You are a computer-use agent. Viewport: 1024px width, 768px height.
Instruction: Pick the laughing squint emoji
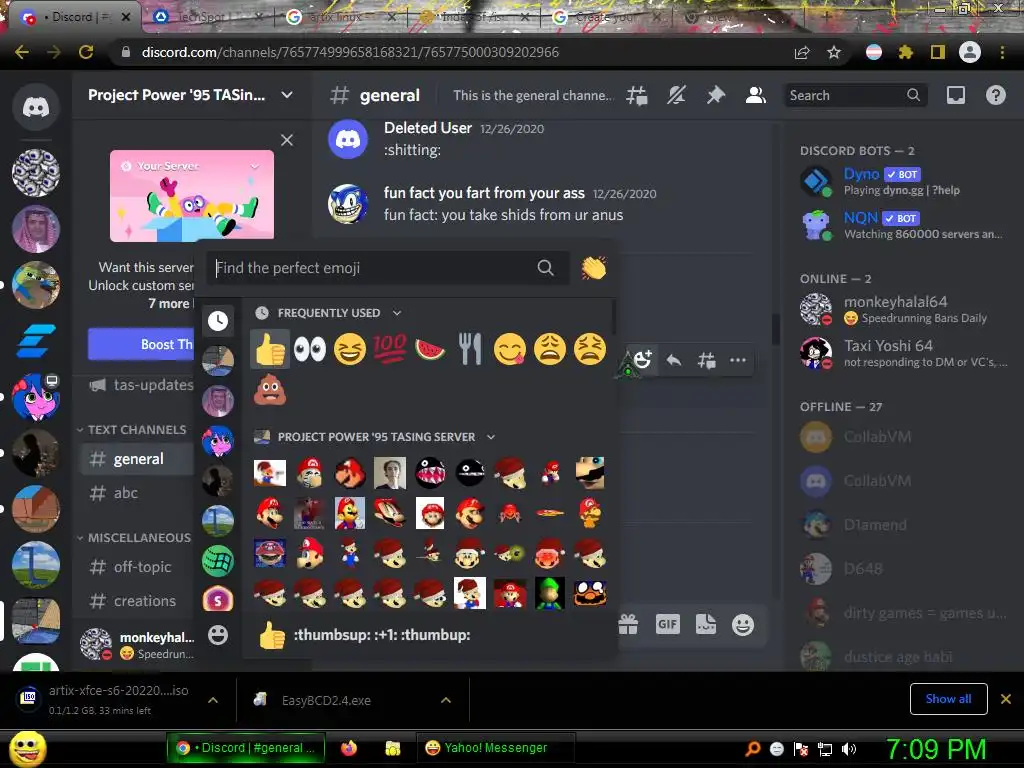pyautogui.click(x=350, y=349)
